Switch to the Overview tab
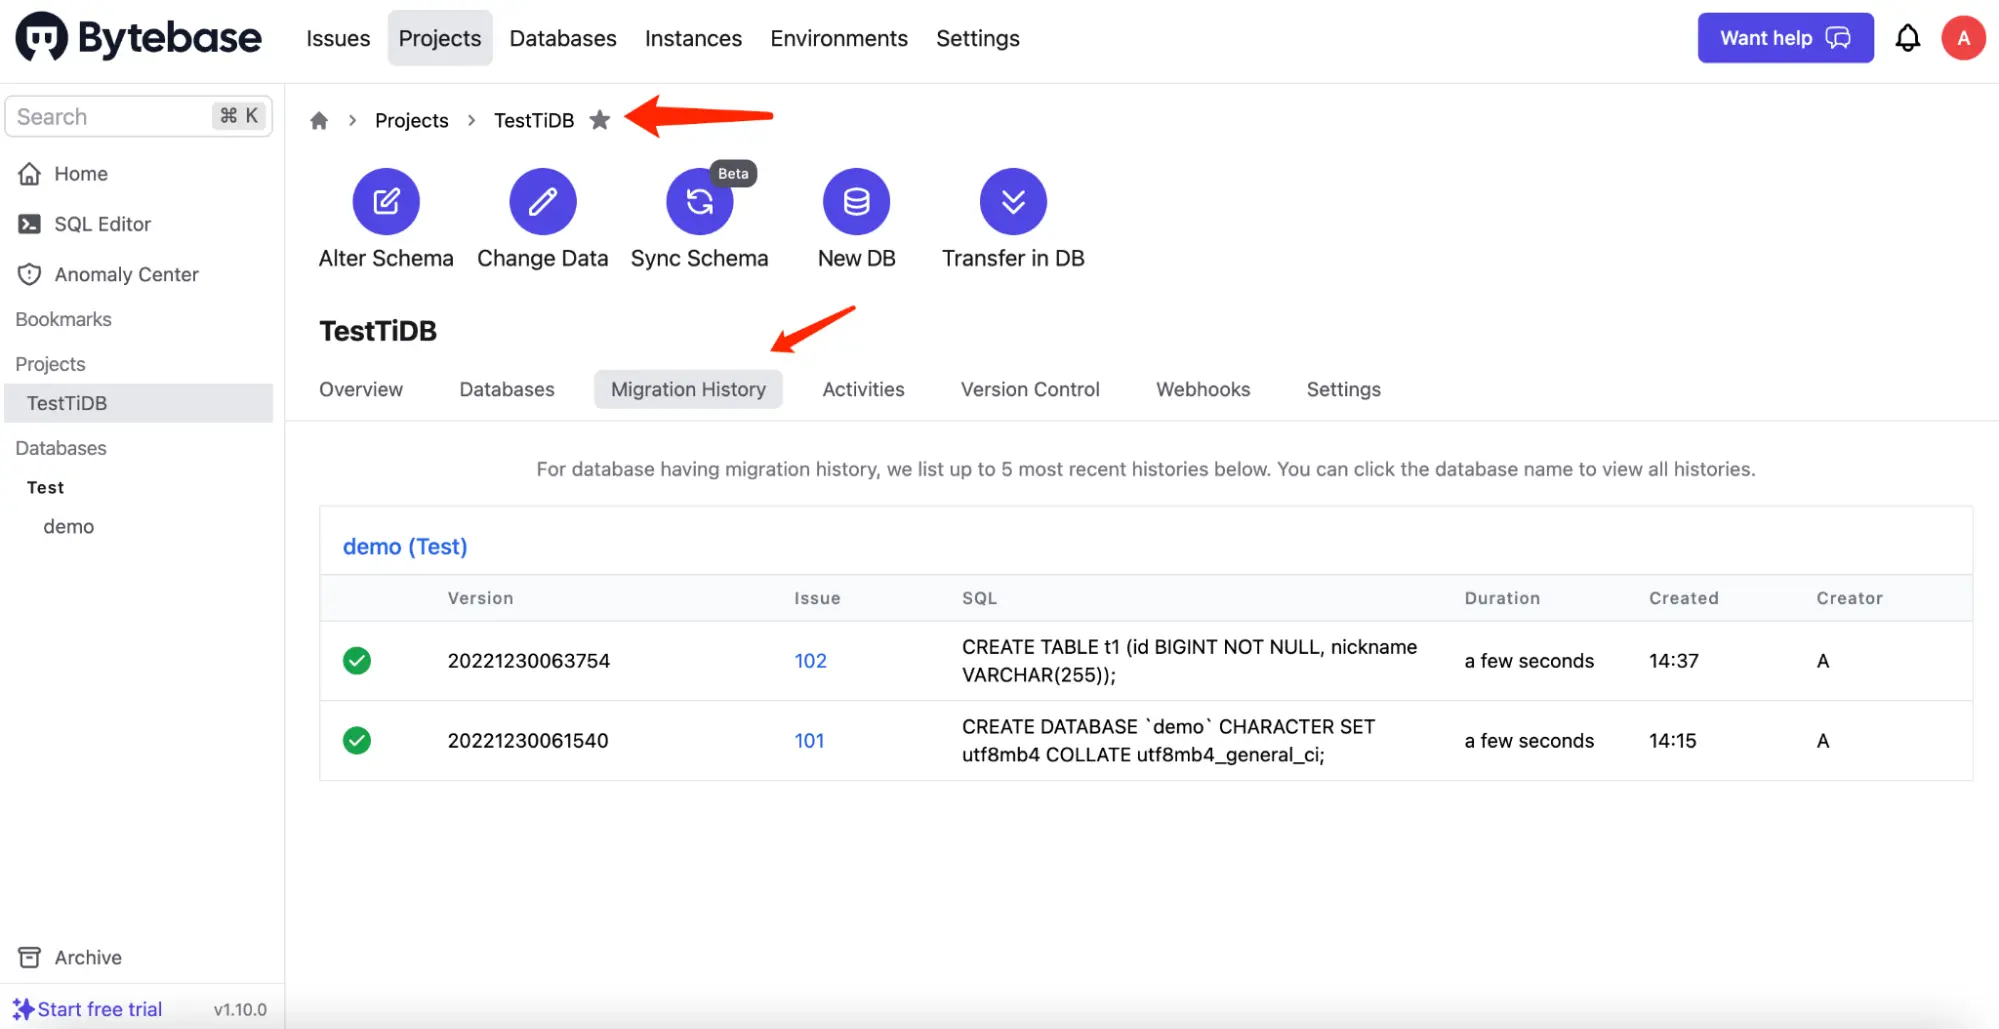This screenshot has width=1999, height=1029. (361, 389)
